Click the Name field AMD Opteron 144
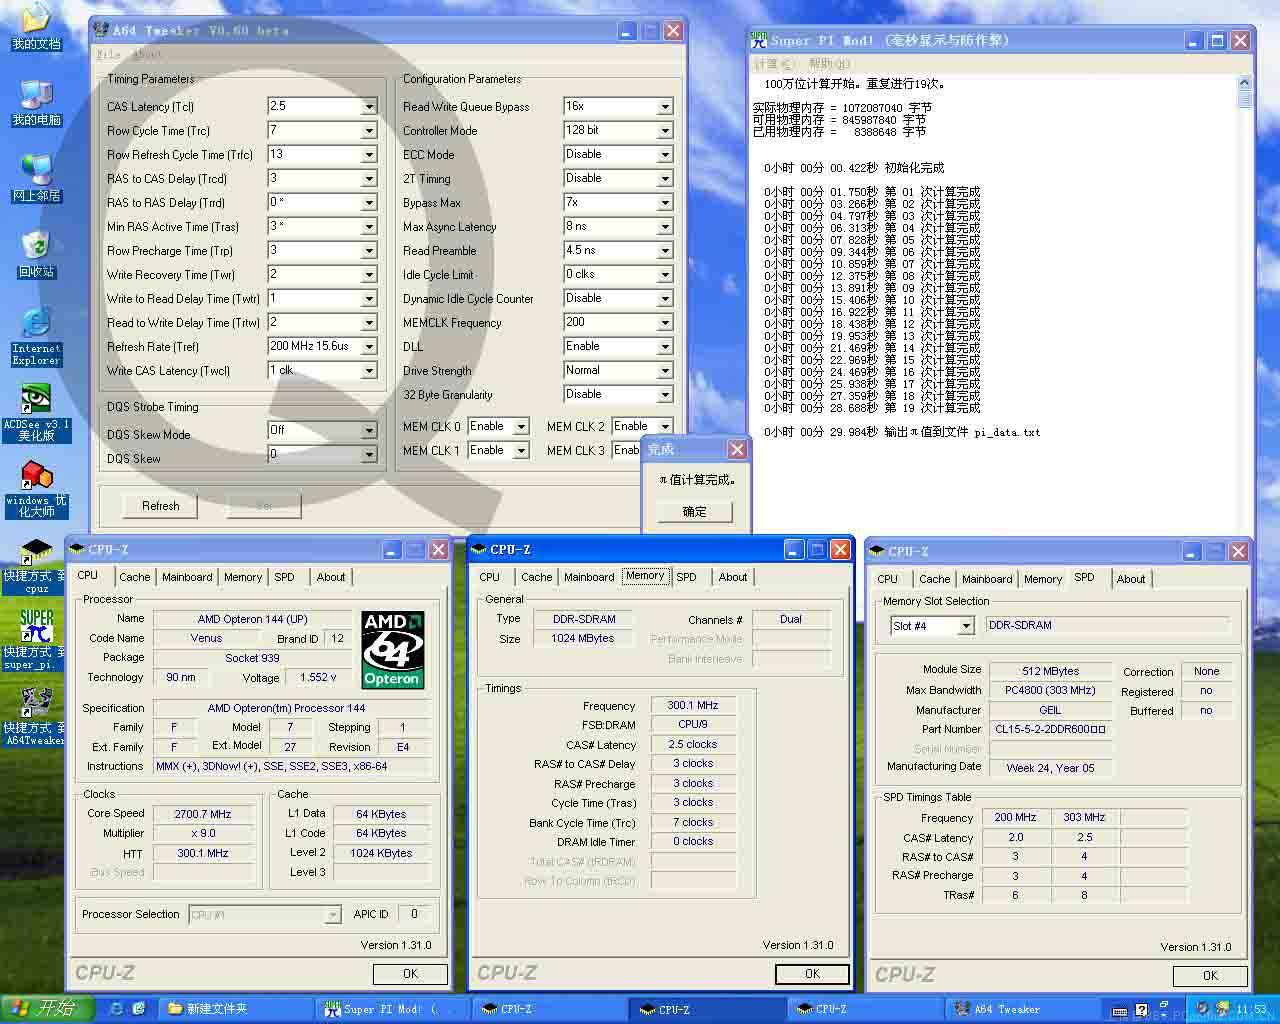The image size is (1280, 1024). coord(252,619)
